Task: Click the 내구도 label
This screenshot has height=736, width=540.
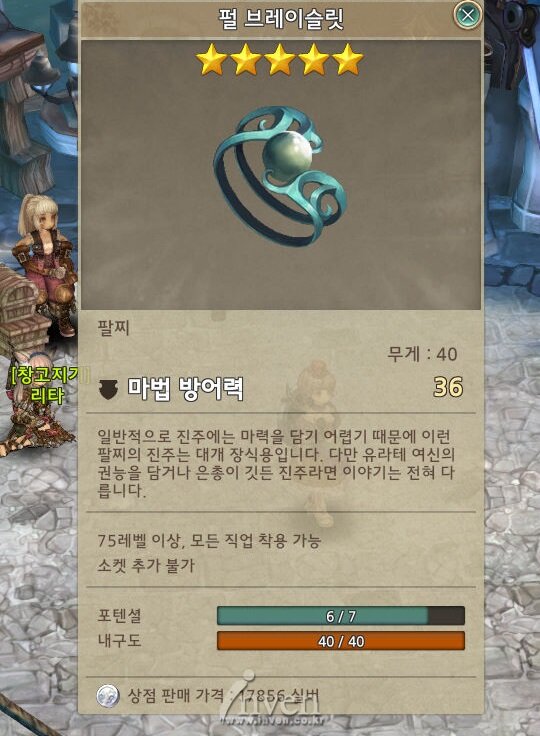Action: point(119,640)
